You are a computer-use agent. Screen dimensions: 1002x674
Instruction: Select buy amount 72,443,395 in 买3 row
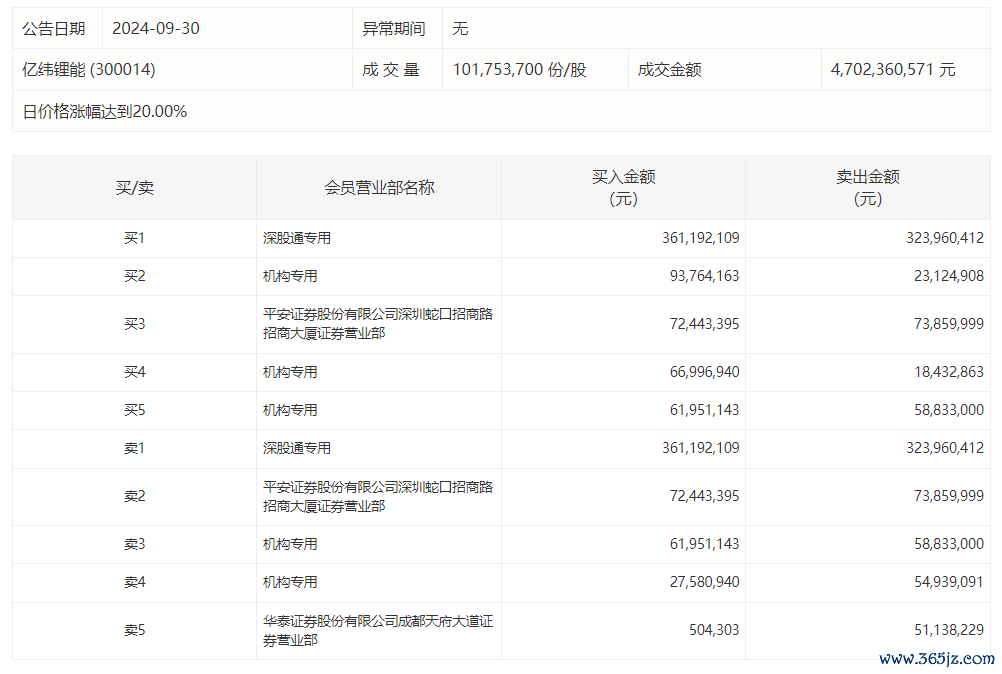pyautogui.click(x=704, y=324)
